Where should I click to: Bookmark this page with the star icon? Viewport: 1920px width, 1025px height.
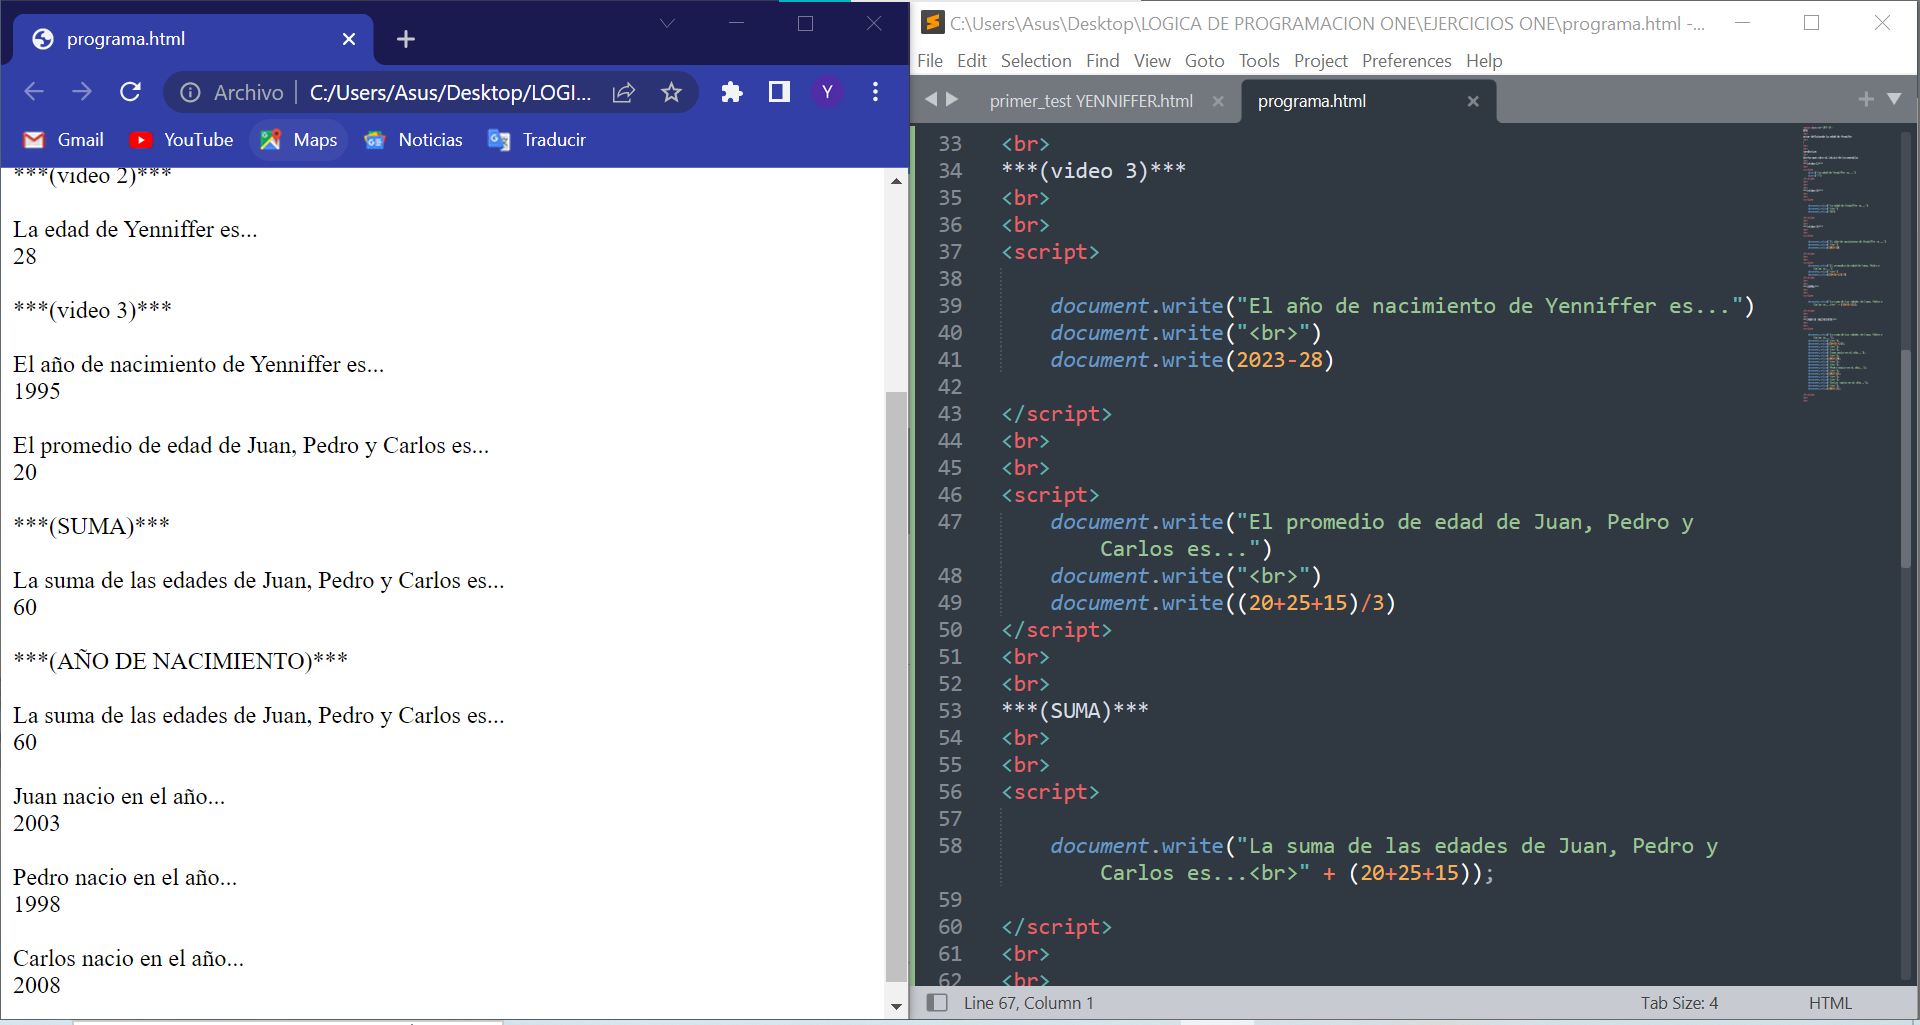pos(671,93)
